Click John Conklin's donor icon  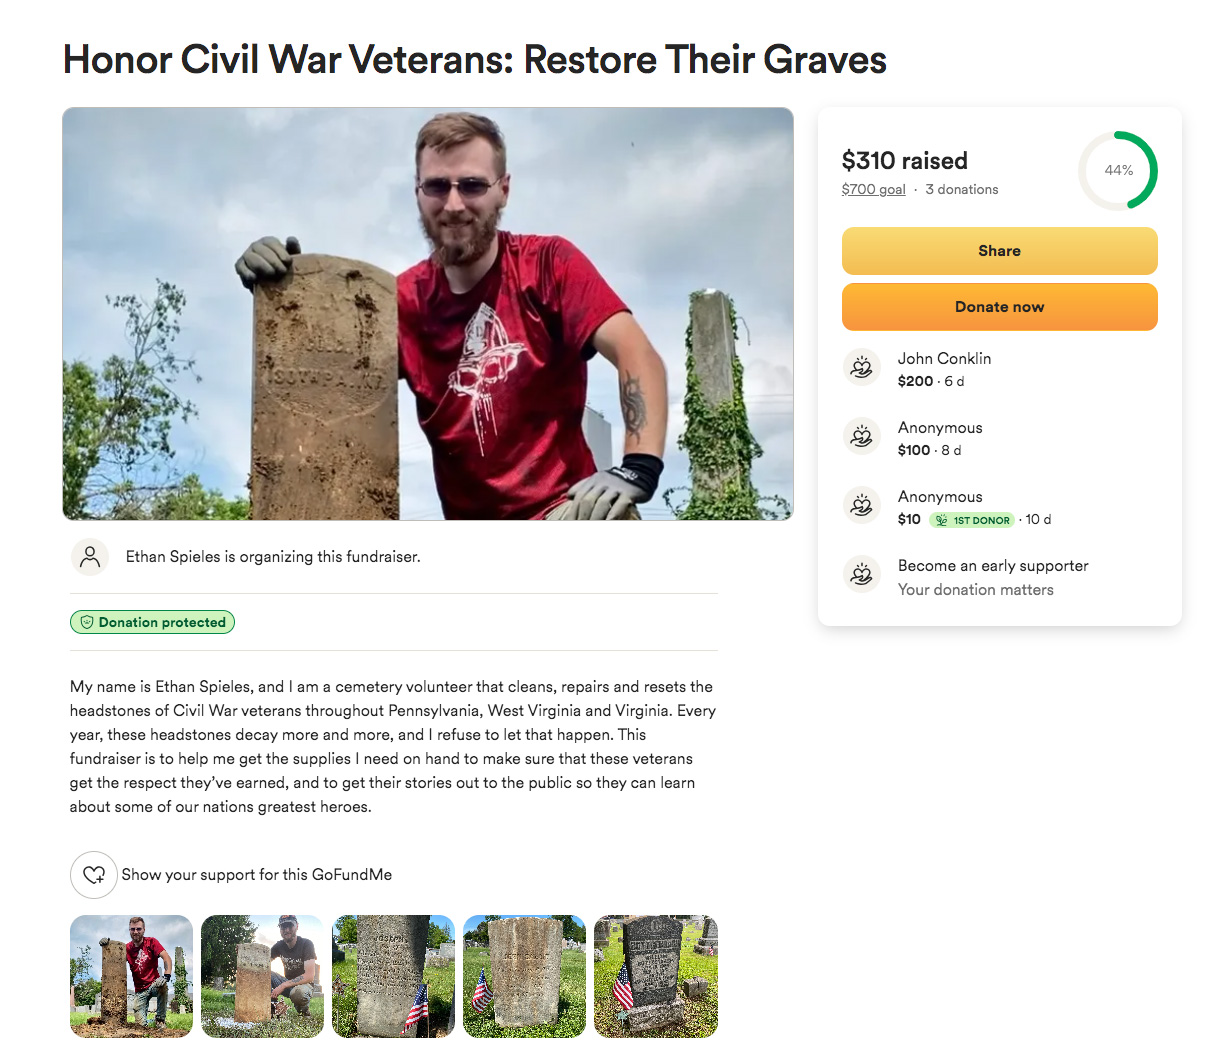coord(862,368)
